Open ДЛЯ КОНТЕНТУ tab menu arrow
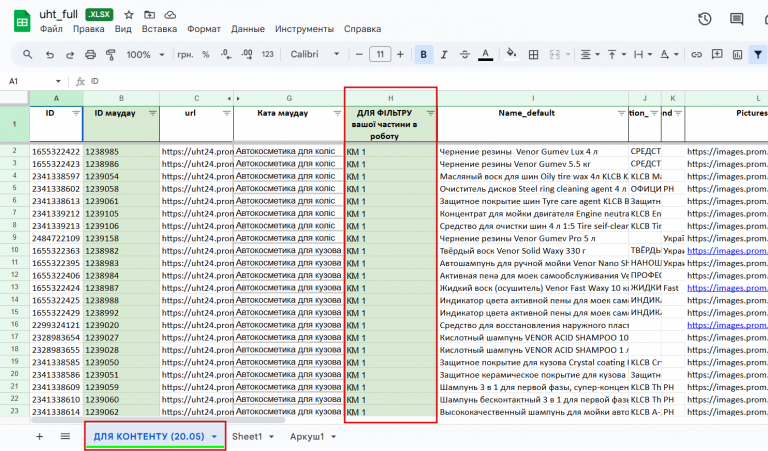 [x=214, y=437]
